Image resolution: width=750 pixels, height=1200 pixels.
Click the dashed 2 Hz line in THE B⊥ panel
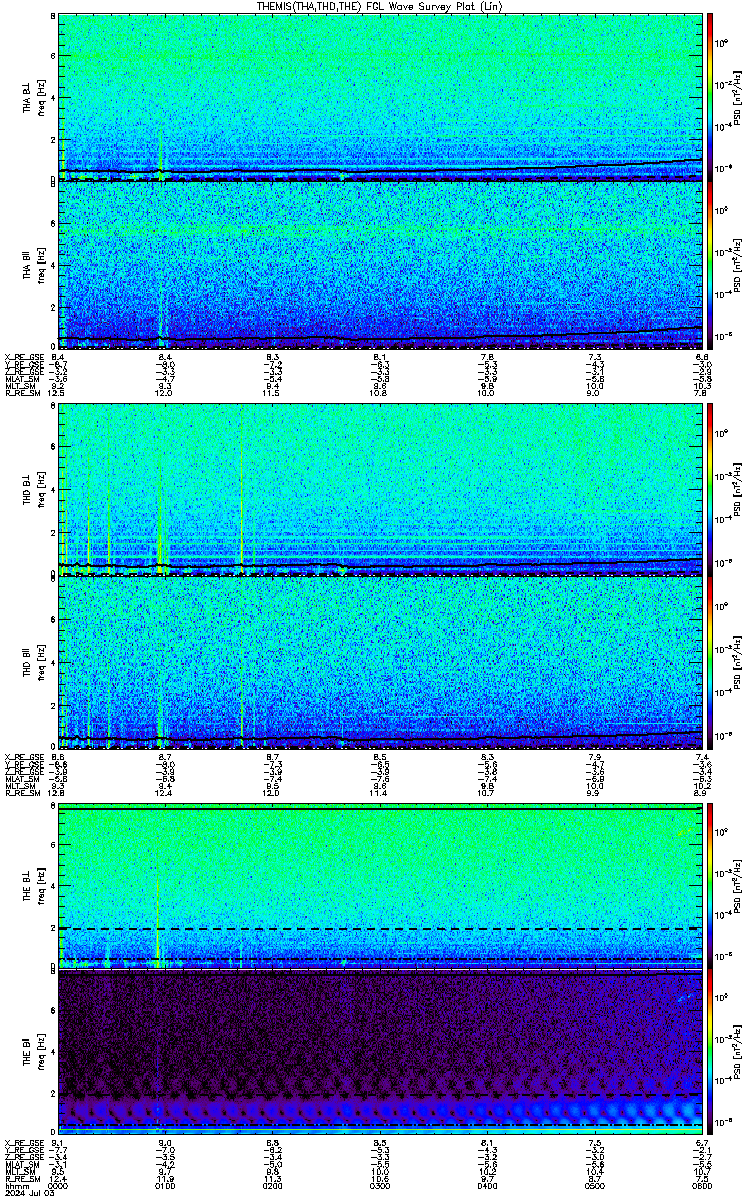pos(380,929)
